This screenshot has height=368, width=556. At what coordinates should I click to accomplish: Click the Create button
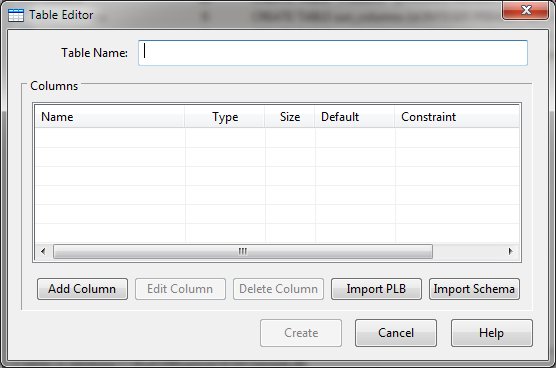click(301, 333)
